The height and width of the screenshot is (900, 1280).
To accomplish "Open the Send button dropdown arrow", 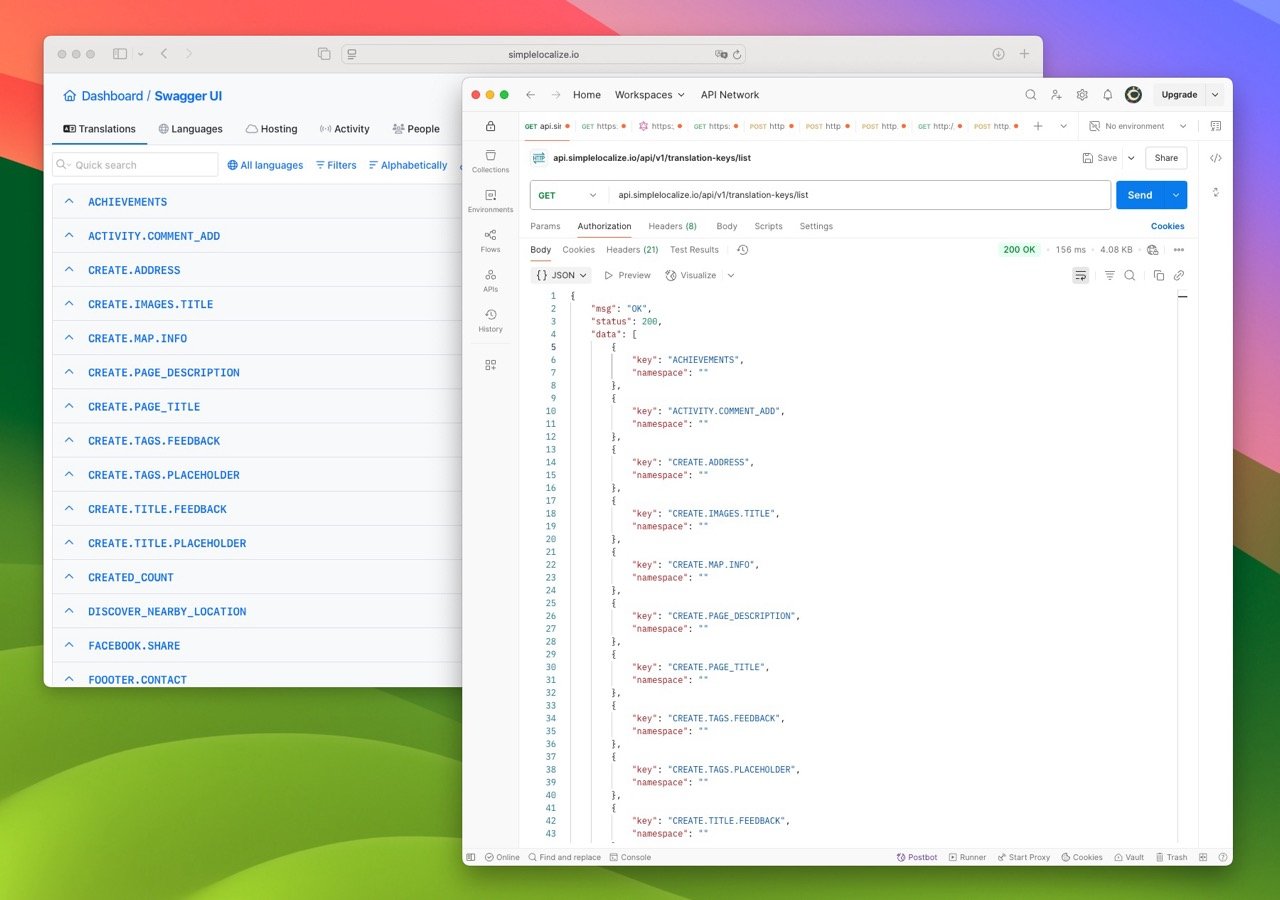I will click(1176, 195).
